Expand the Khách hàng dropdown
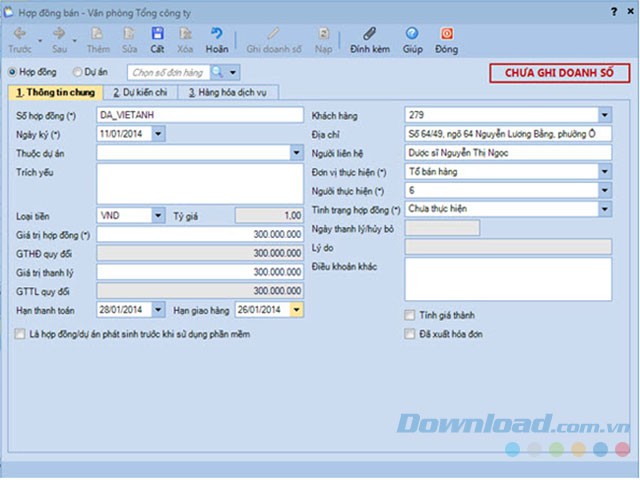 point(604,115)
